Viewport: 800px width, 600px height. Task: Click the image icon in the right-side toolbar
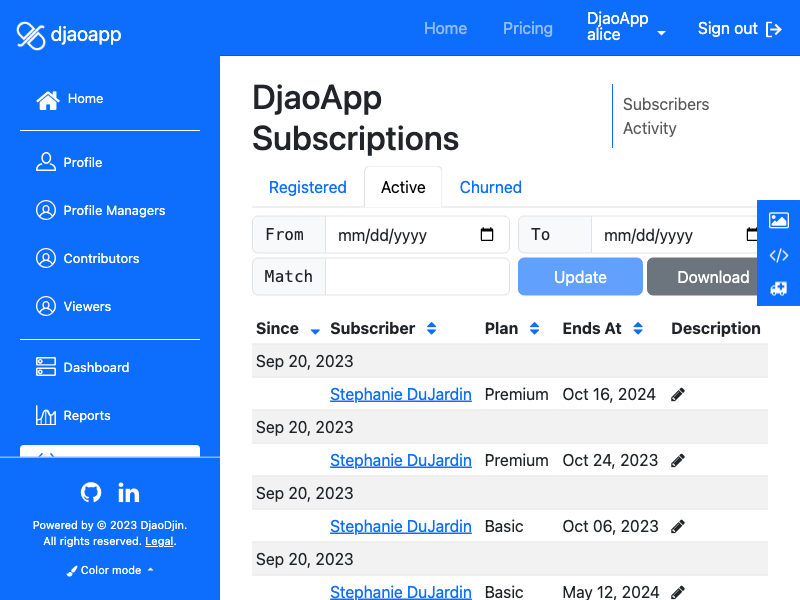click(779, 220)
